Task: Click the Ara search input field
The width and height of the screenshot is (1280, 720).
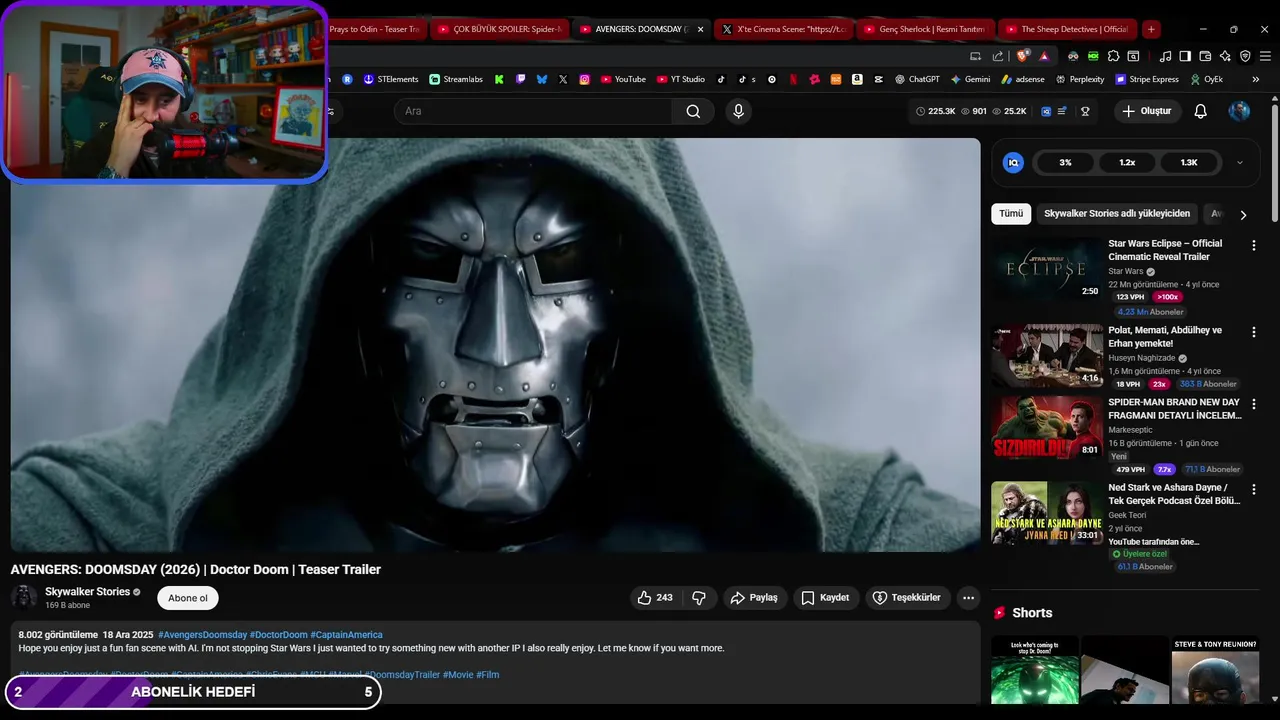Action: [535, 111]
